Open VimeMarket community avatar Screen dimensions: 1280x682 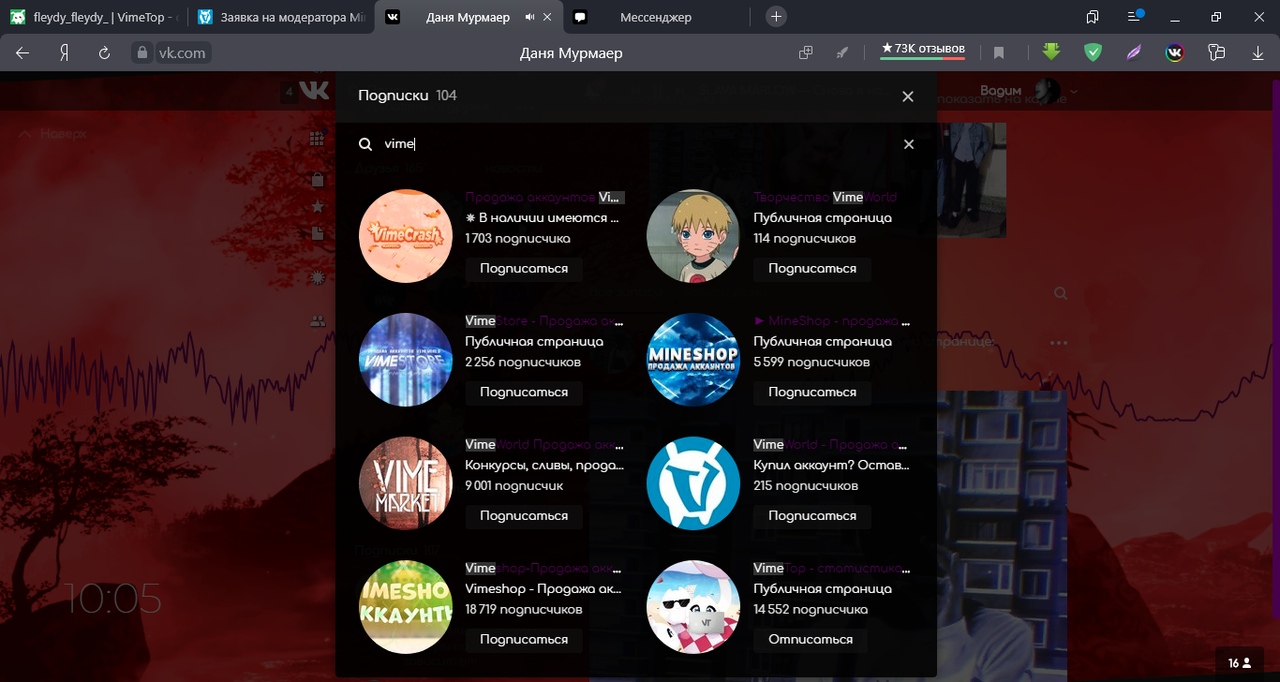click(x=405, y=484)
